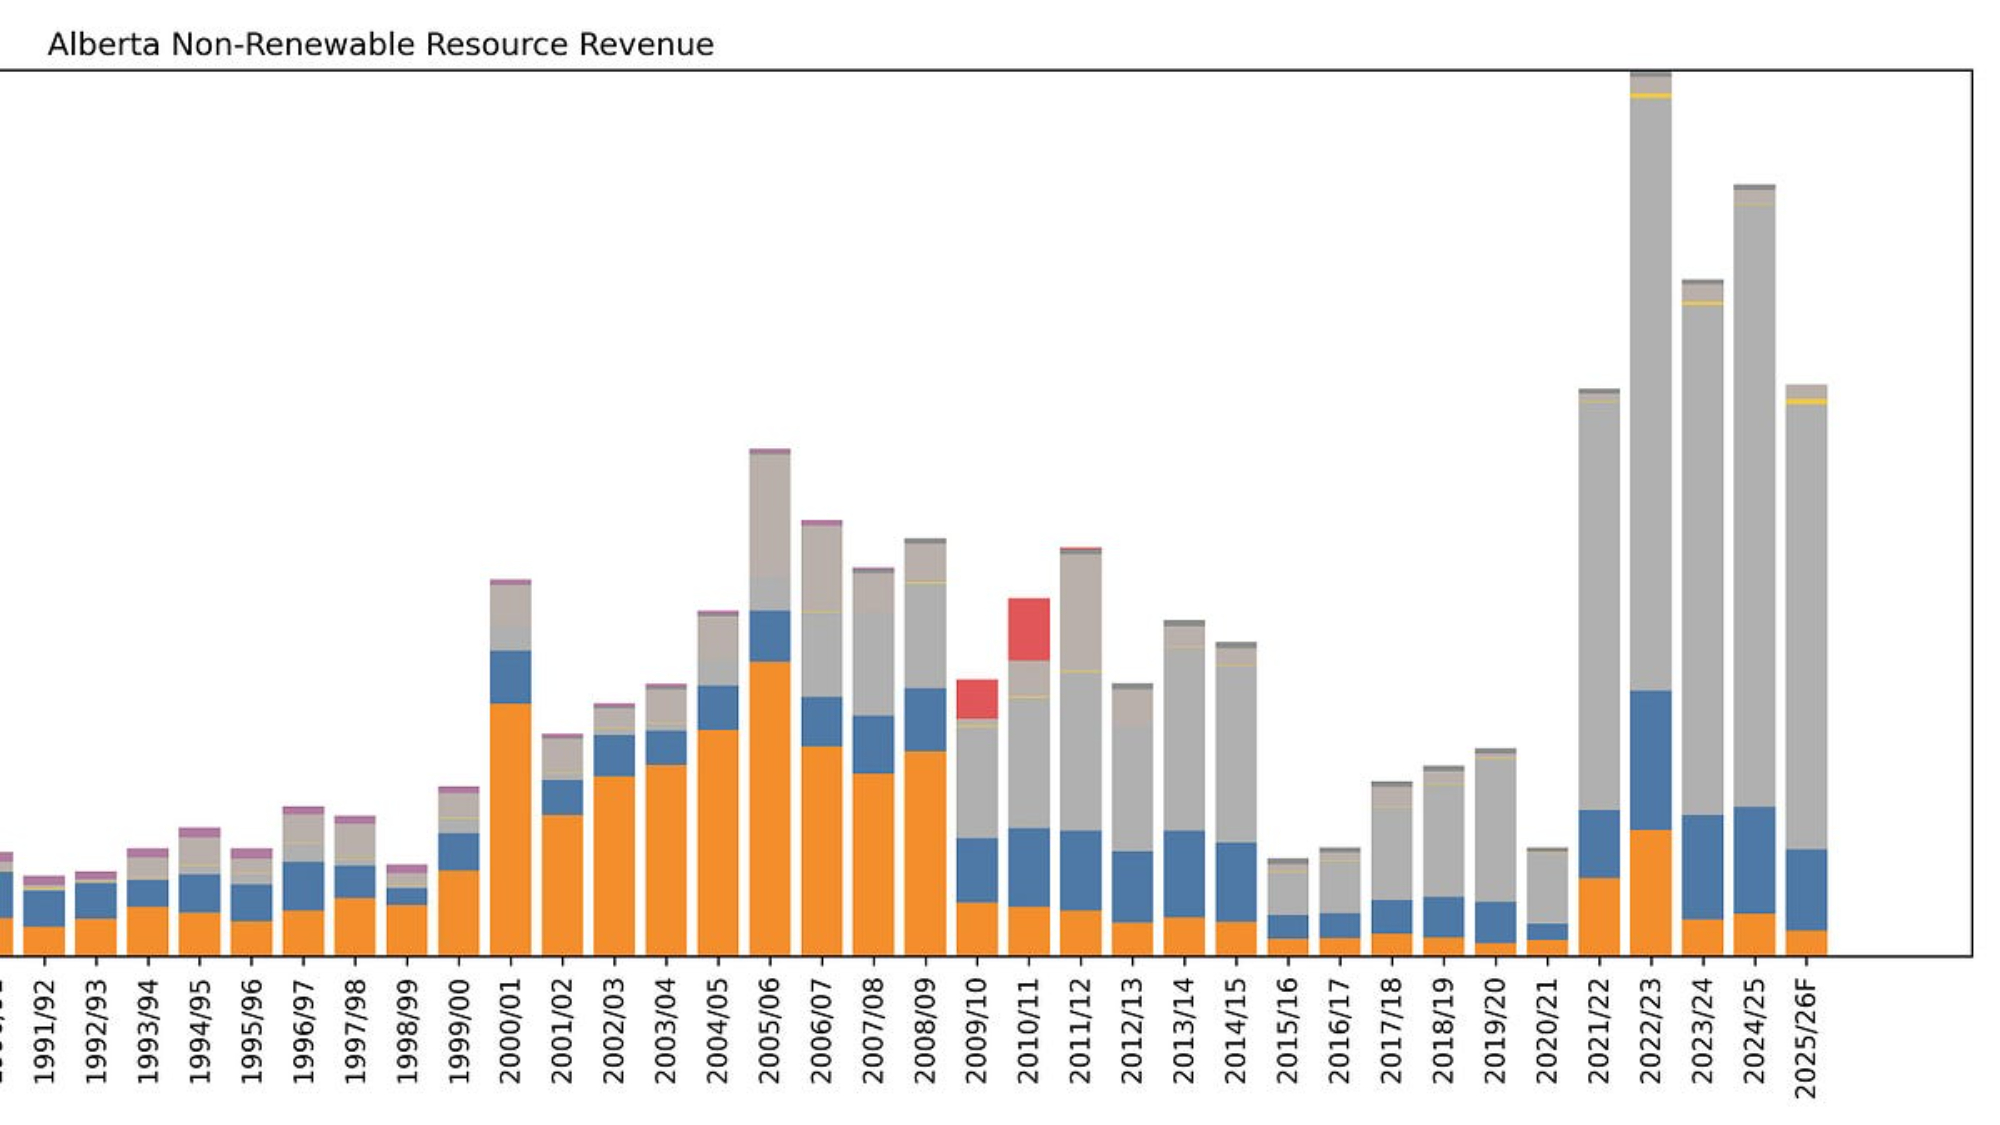Screen dimensions: 2000x1125
Task: Click the gray segment of the 2019/20 bar
Action: click(1495, 830)
